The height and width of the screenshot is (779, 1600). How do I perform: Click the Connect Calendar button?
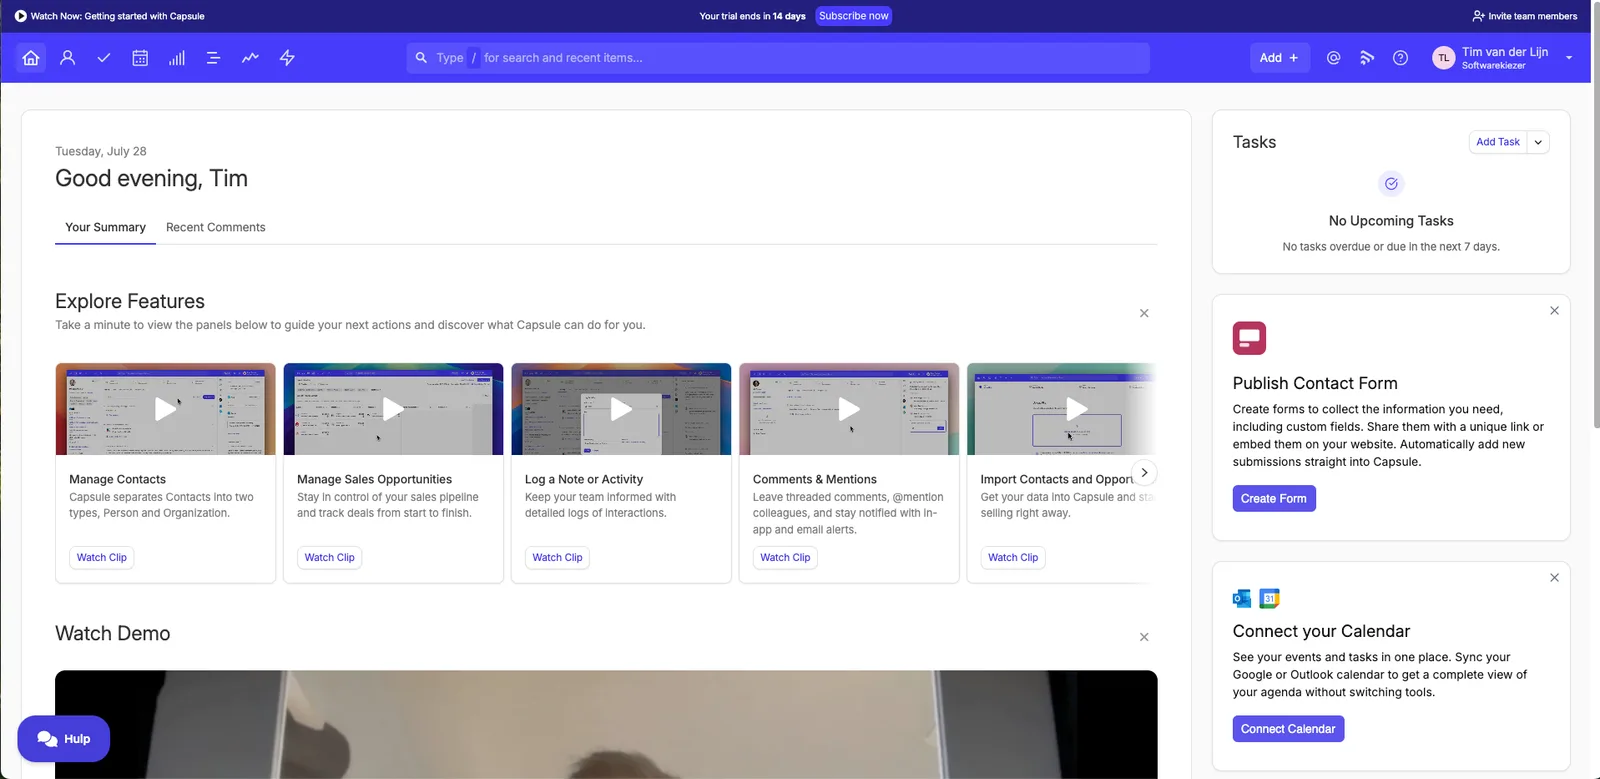pyautogui.click(x=1288, y=729)
